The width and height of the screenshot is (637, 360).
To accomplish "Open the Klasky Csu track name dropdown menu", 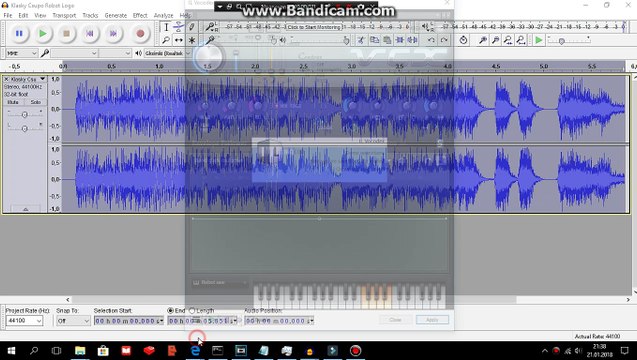I will click(x=28, y=79).
